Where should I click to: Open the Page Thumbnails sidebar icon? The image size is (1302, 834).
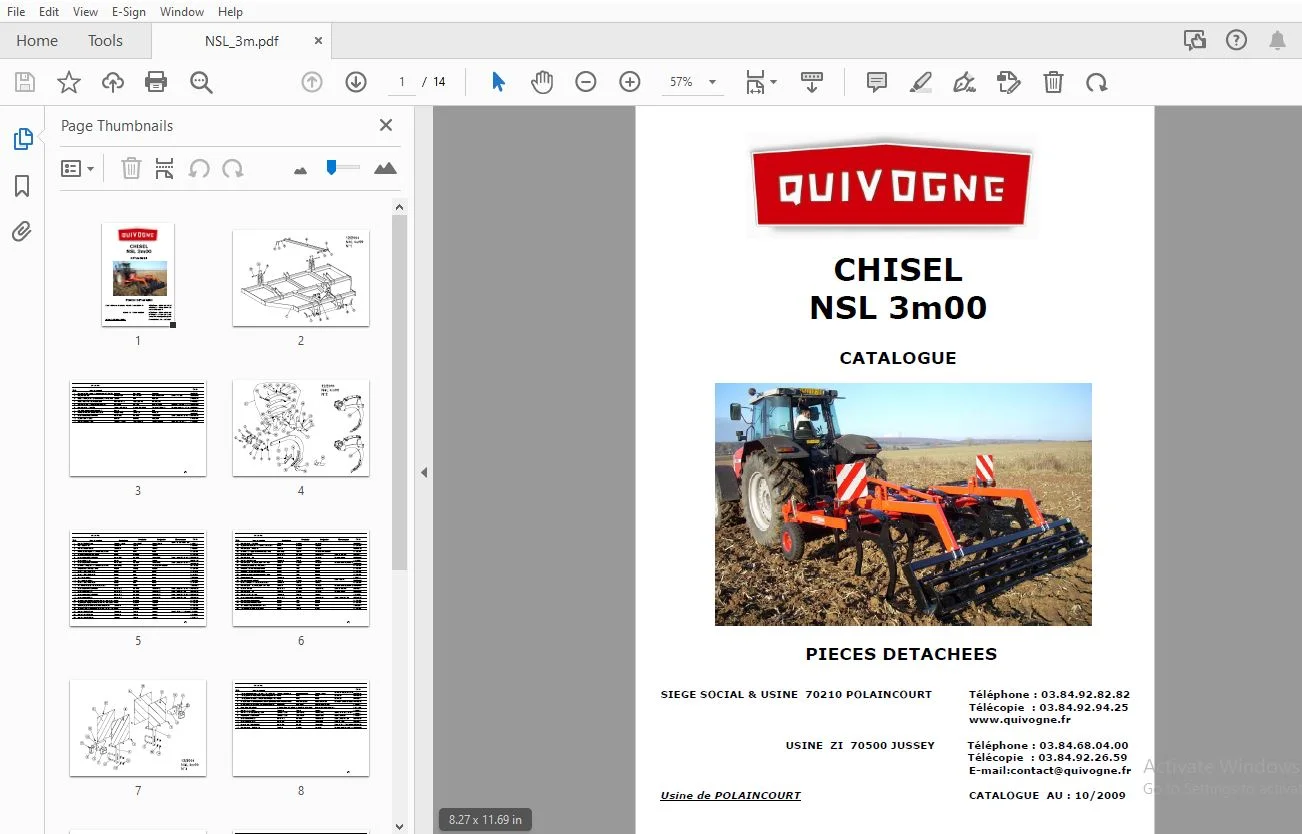coord(22,140)
